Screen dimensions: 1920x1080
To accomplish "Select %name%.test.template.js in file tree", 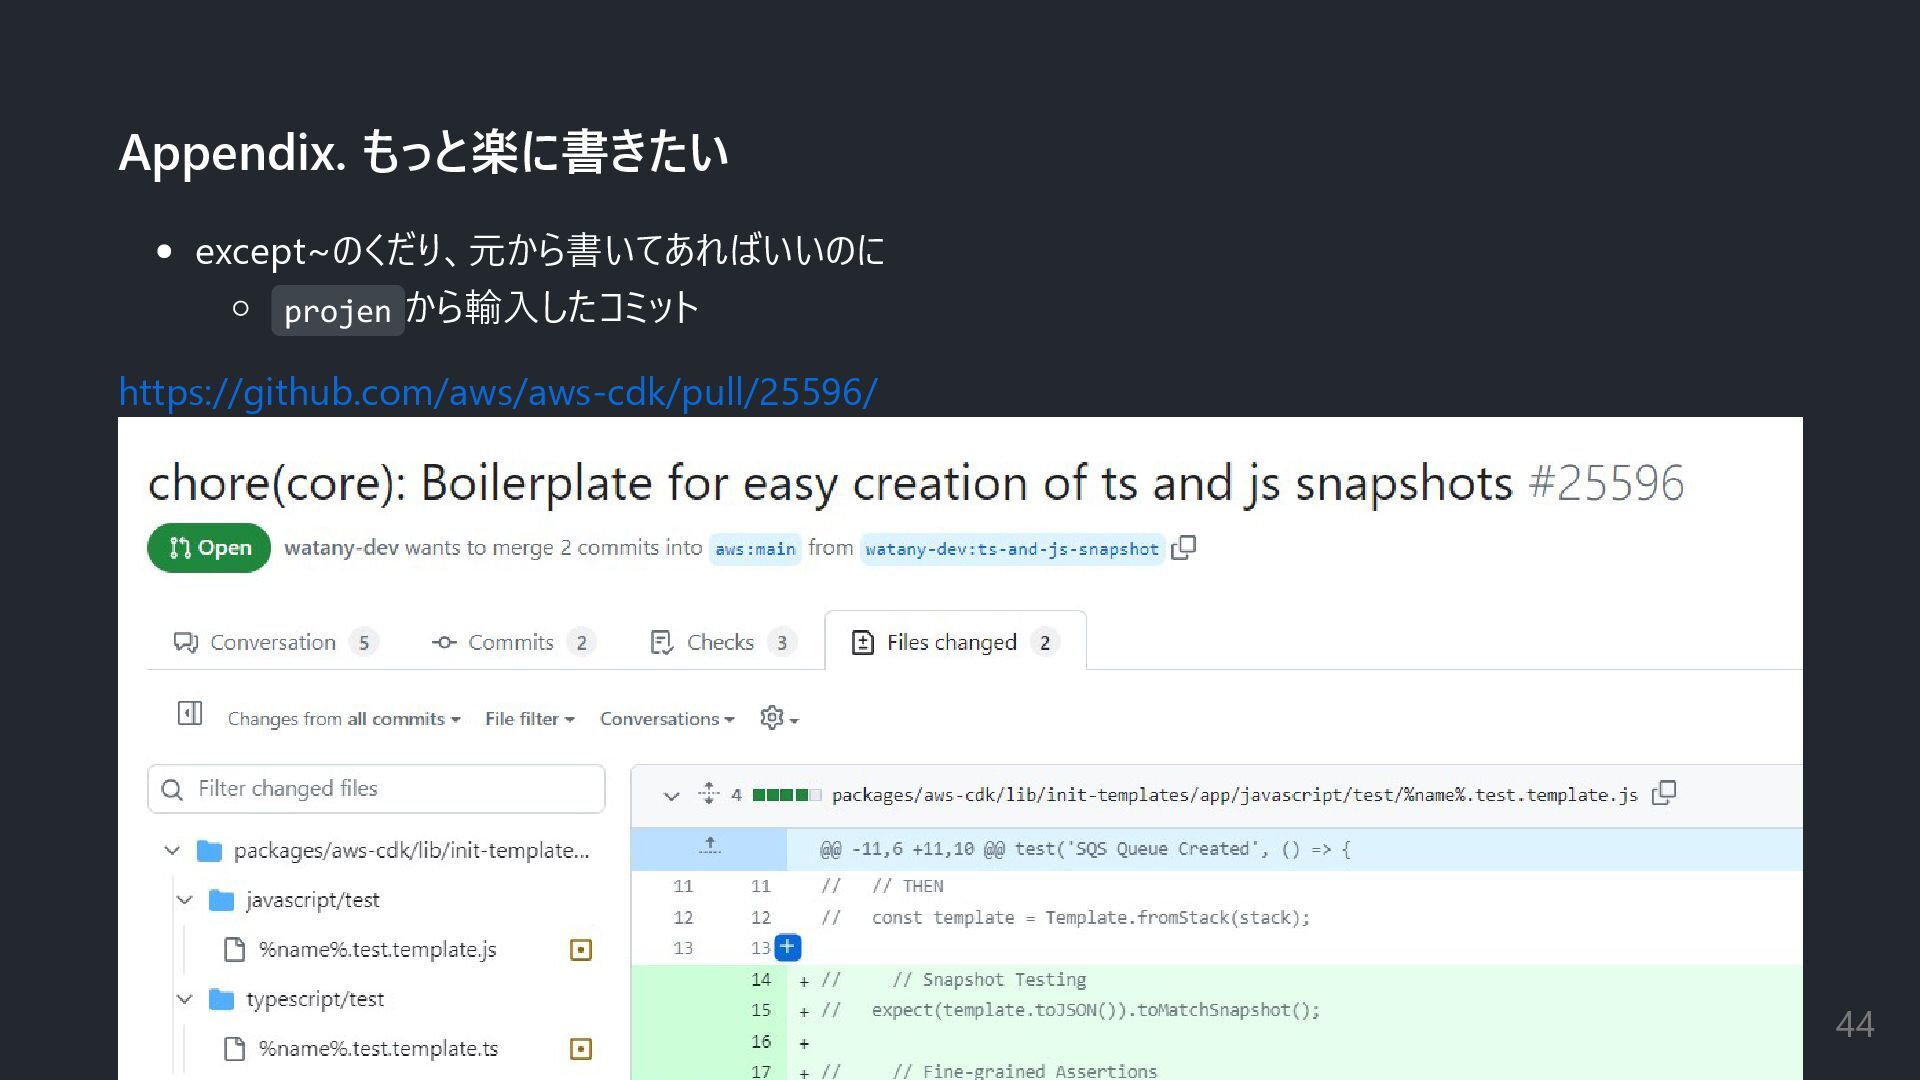I will point(377,950).
